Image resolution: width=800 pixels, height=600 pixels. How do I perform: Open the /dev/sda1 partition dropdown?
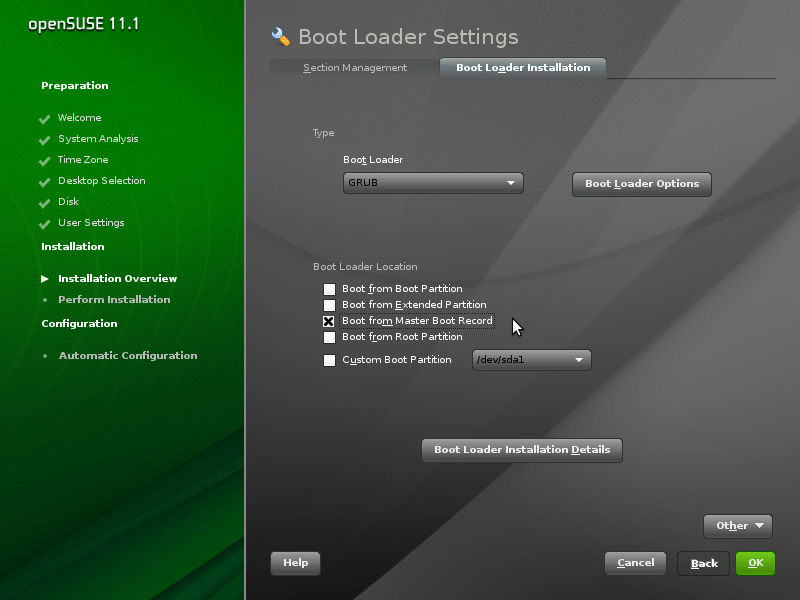(532, 360)
